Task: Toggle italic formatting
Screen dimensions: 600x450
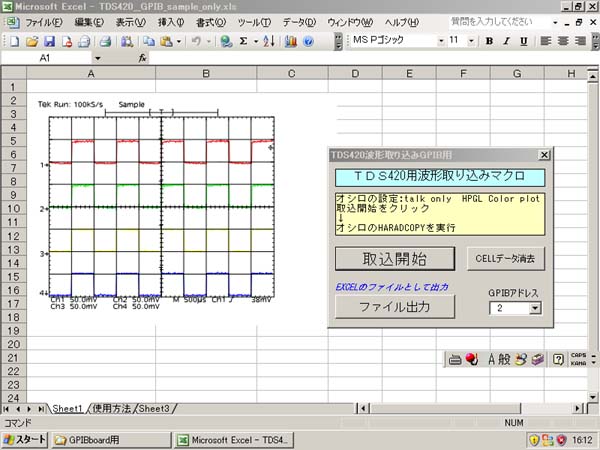Action: point(507,41)
